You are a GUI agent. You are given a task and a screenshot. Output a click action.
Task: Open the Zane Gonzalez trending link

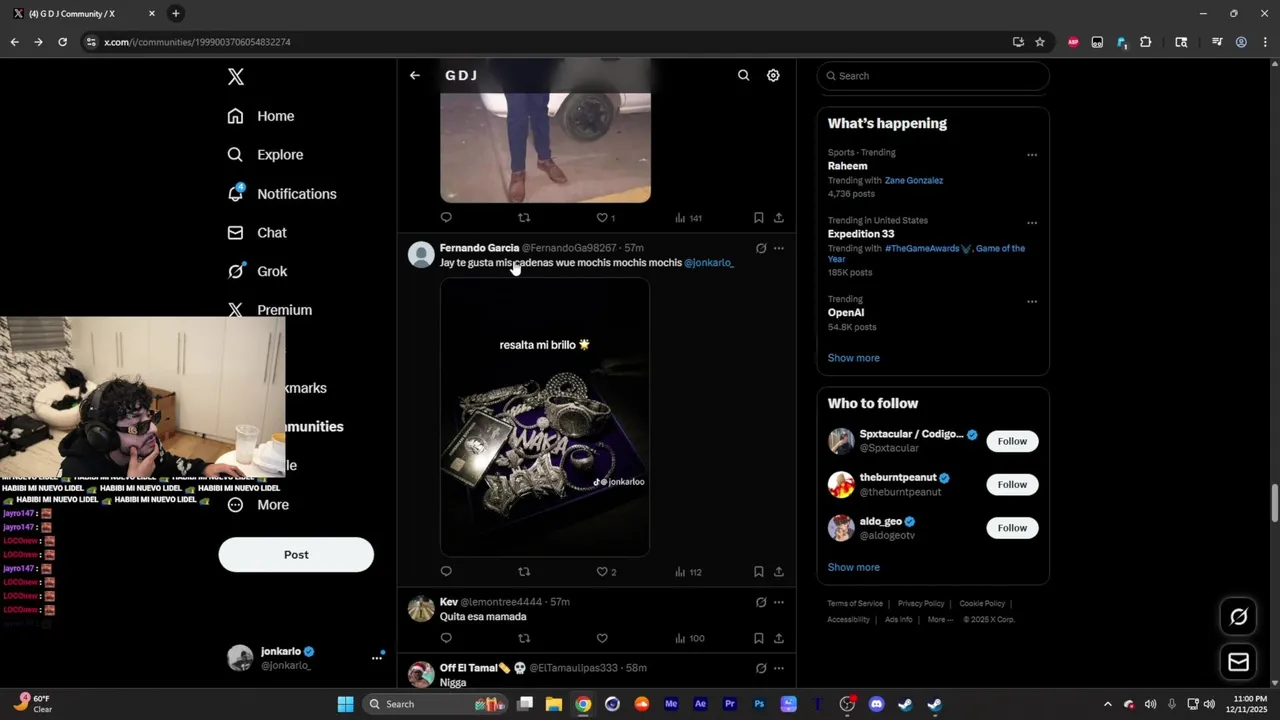pyautogui.click(x=914, y=181)
